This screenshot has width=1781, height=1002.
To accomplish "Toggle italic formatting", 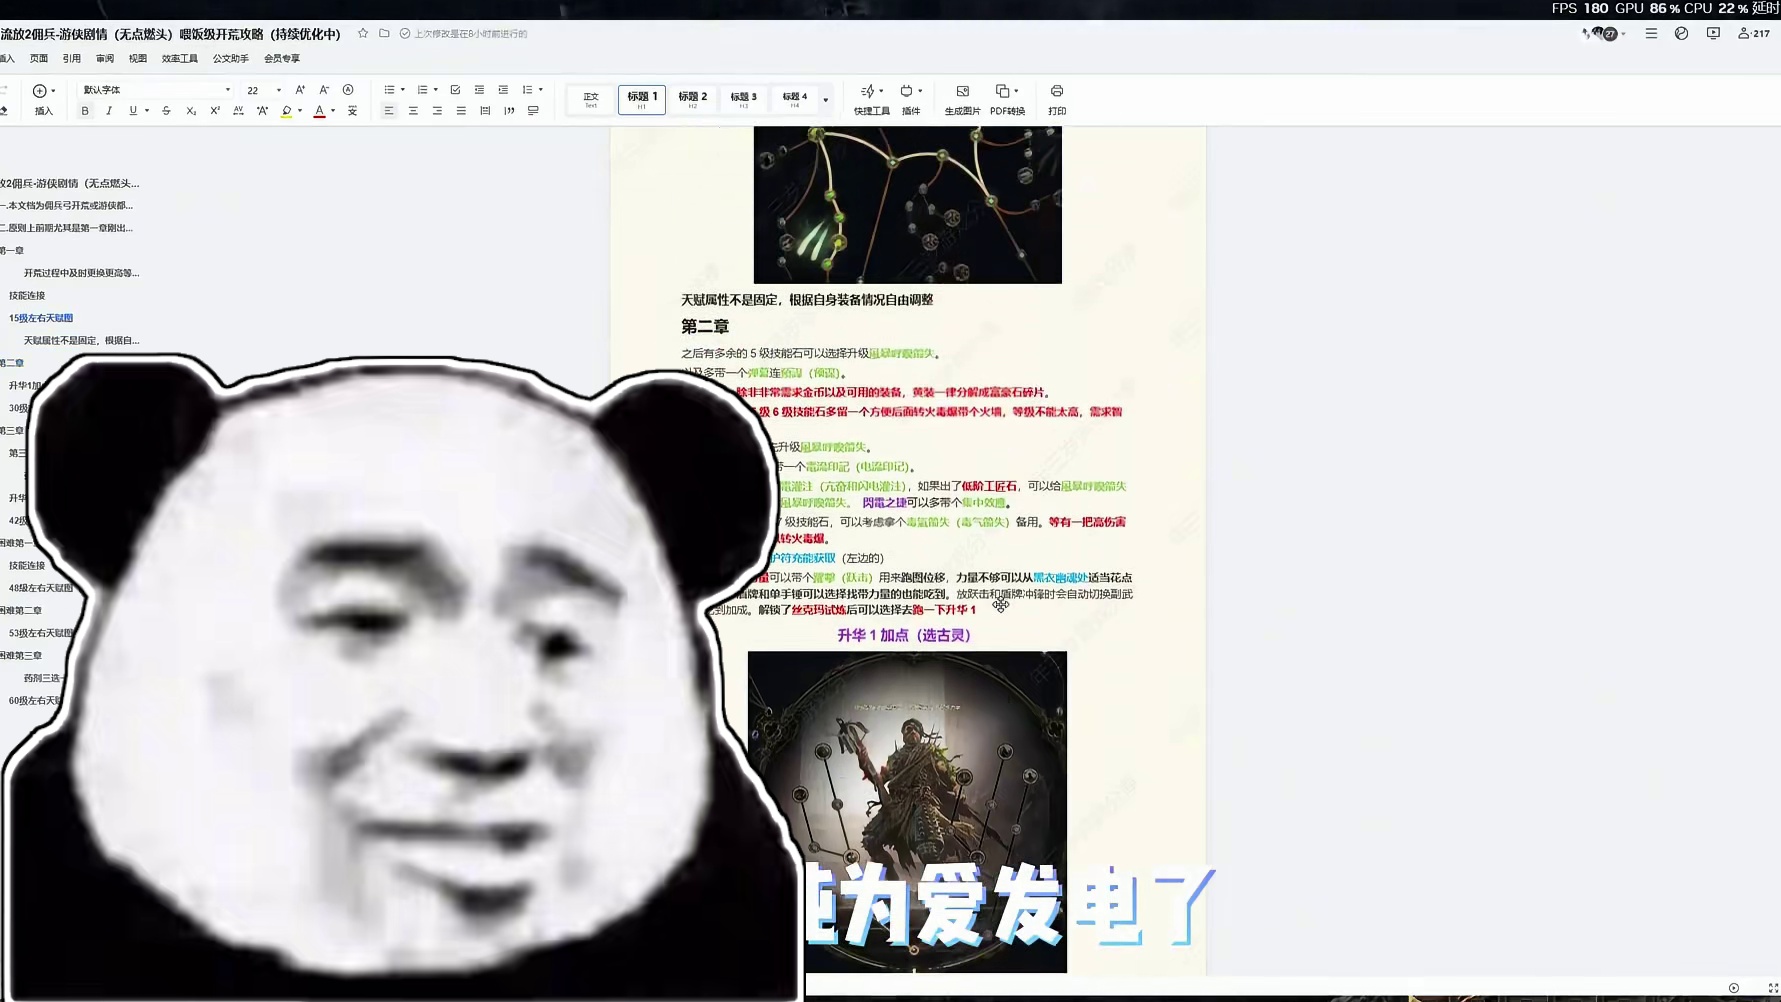I will (x=108, y=110).
